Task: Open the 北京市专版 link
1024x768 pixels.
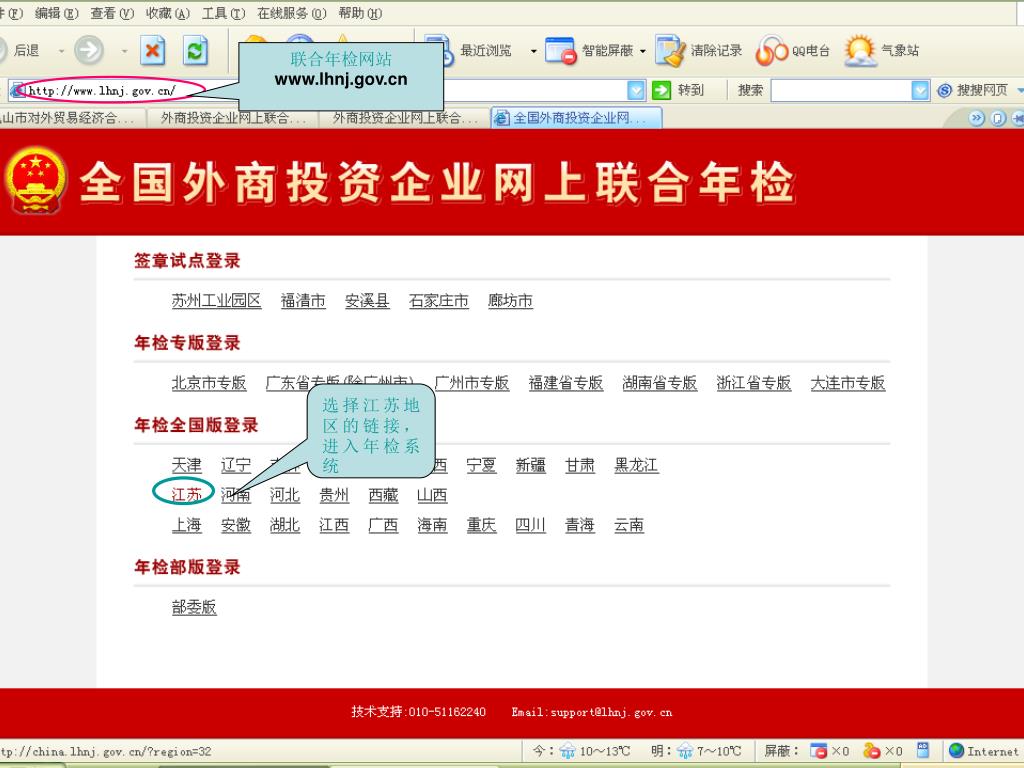Action: click(x=209, y=383)
